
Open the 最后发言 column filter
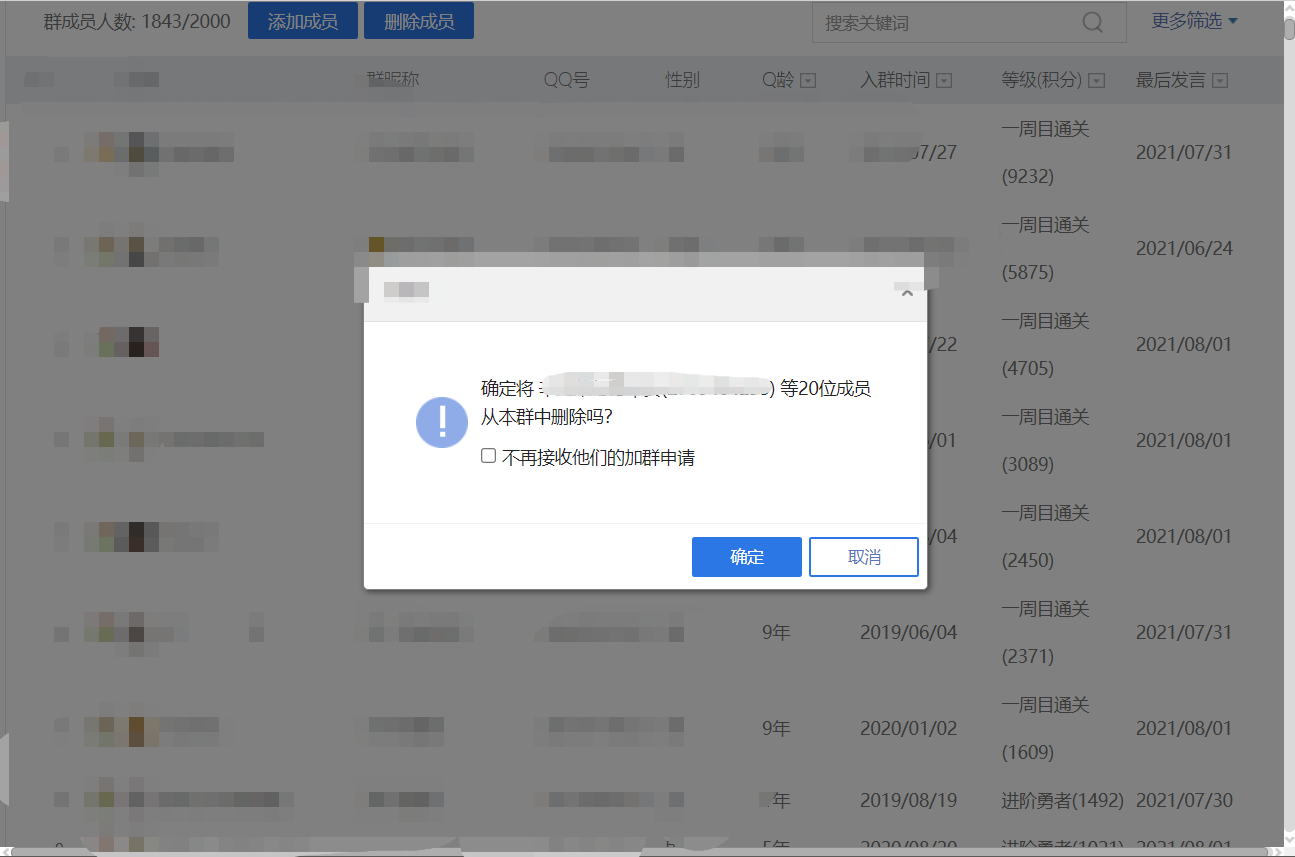[x=1219, y=80]
